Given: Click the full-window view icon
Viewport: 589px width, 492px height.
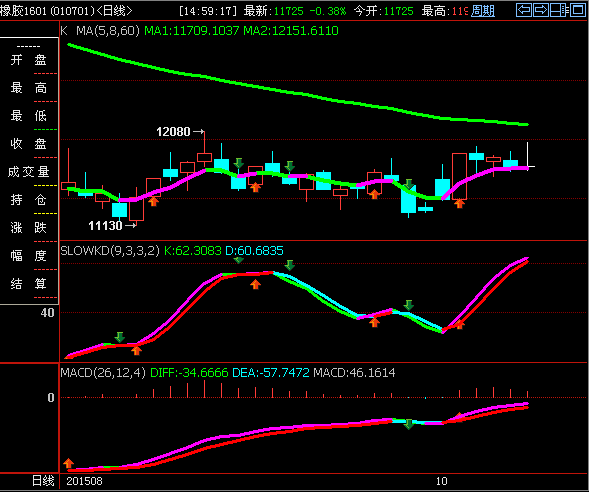Looking at the screenshot, I should (x=578, y=10).
